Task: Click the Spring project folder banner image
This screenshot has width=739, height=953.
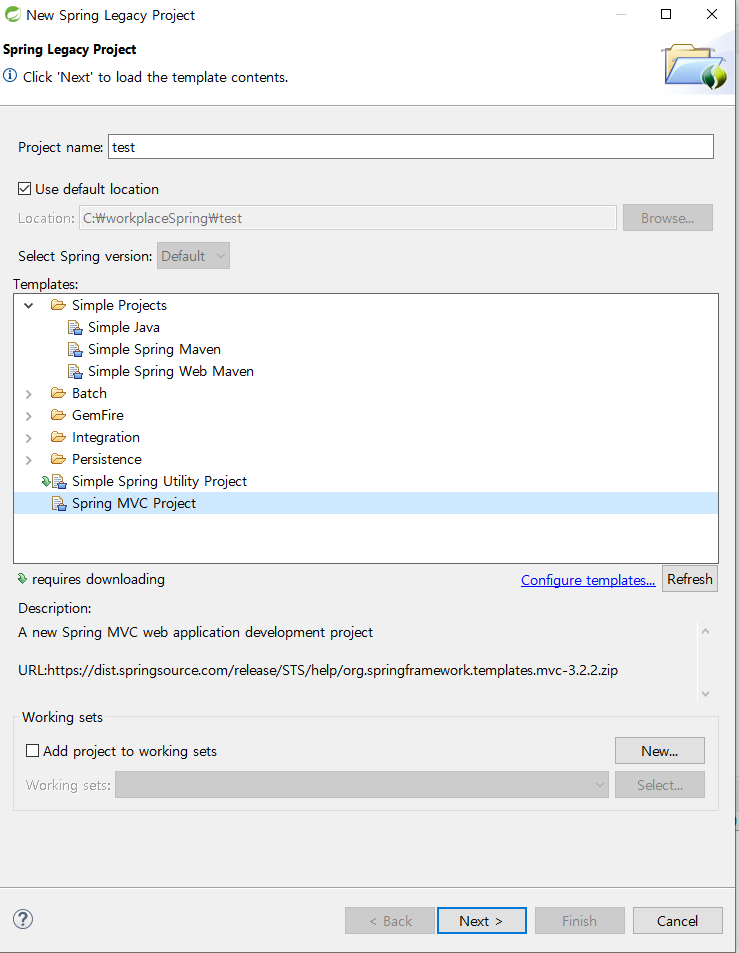Action: (x=695, y=67)
